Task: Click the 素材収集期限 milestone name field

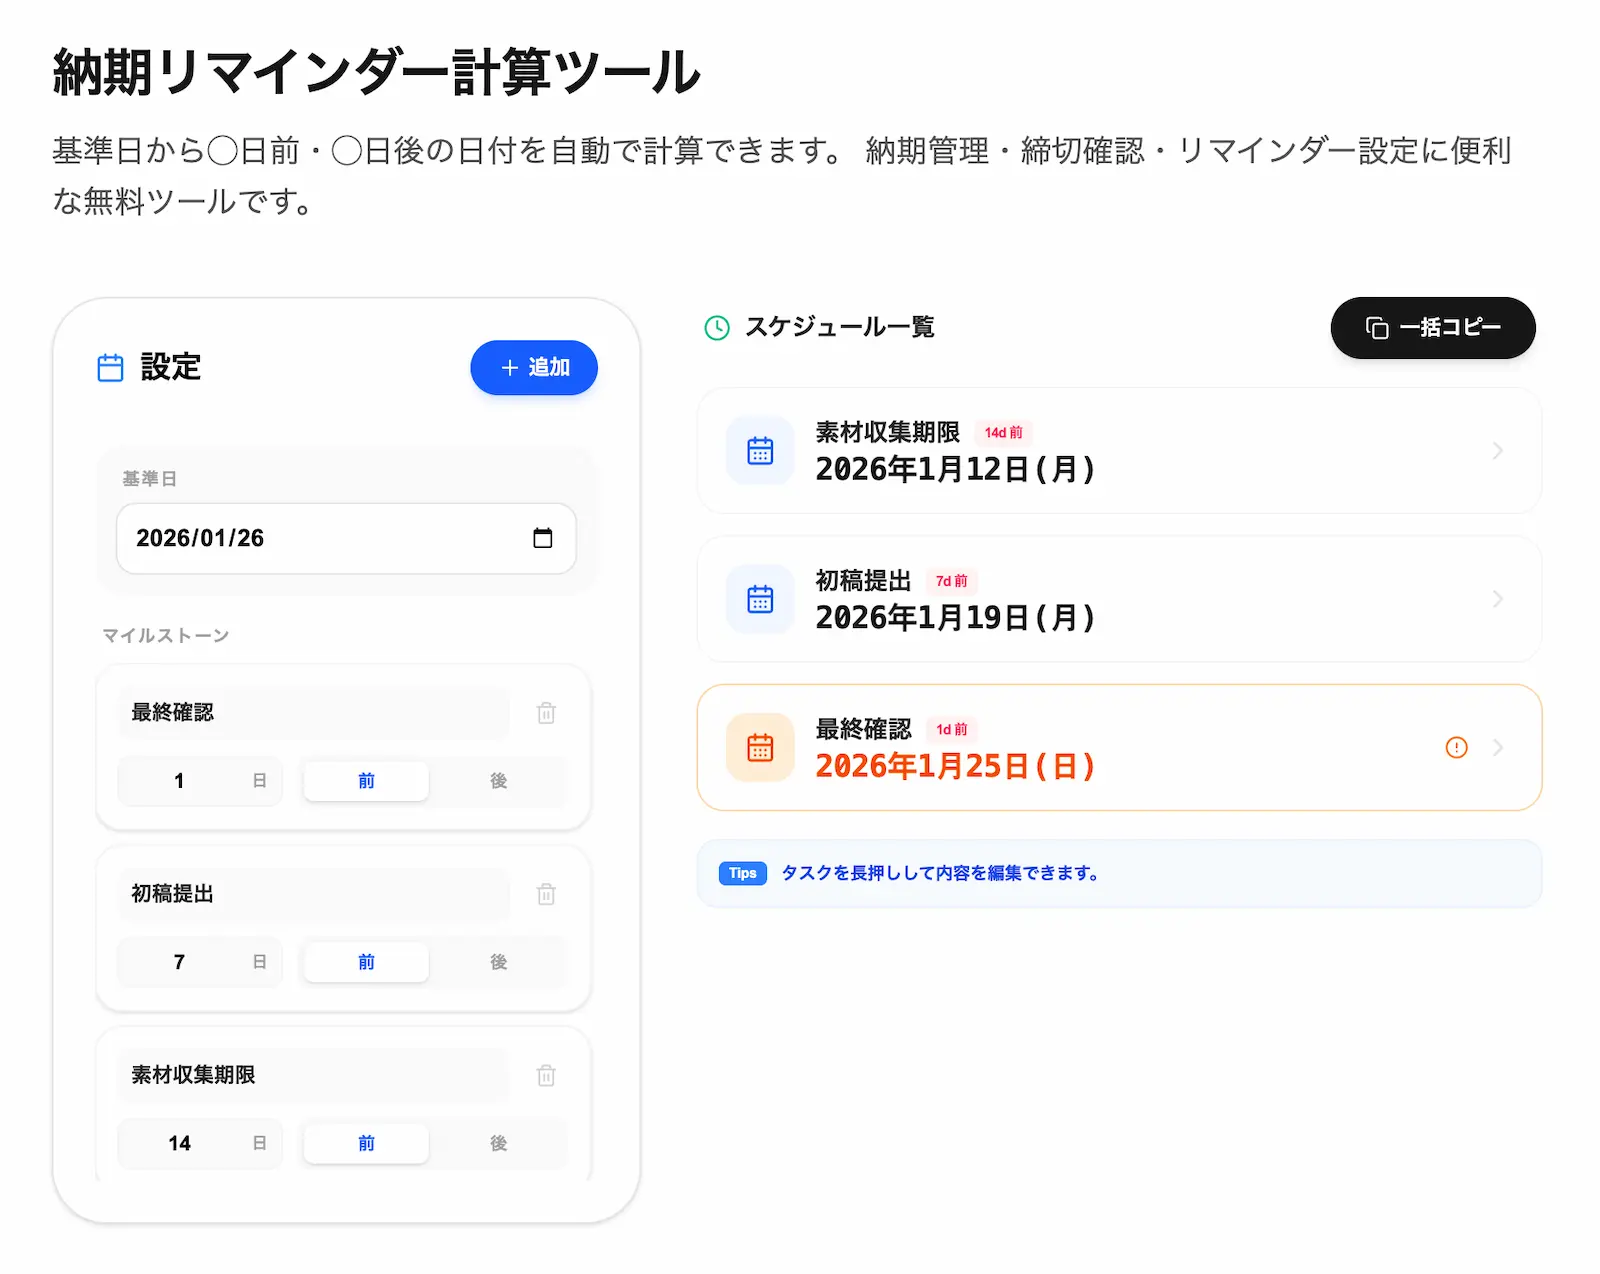Action: coord(314,1075)
